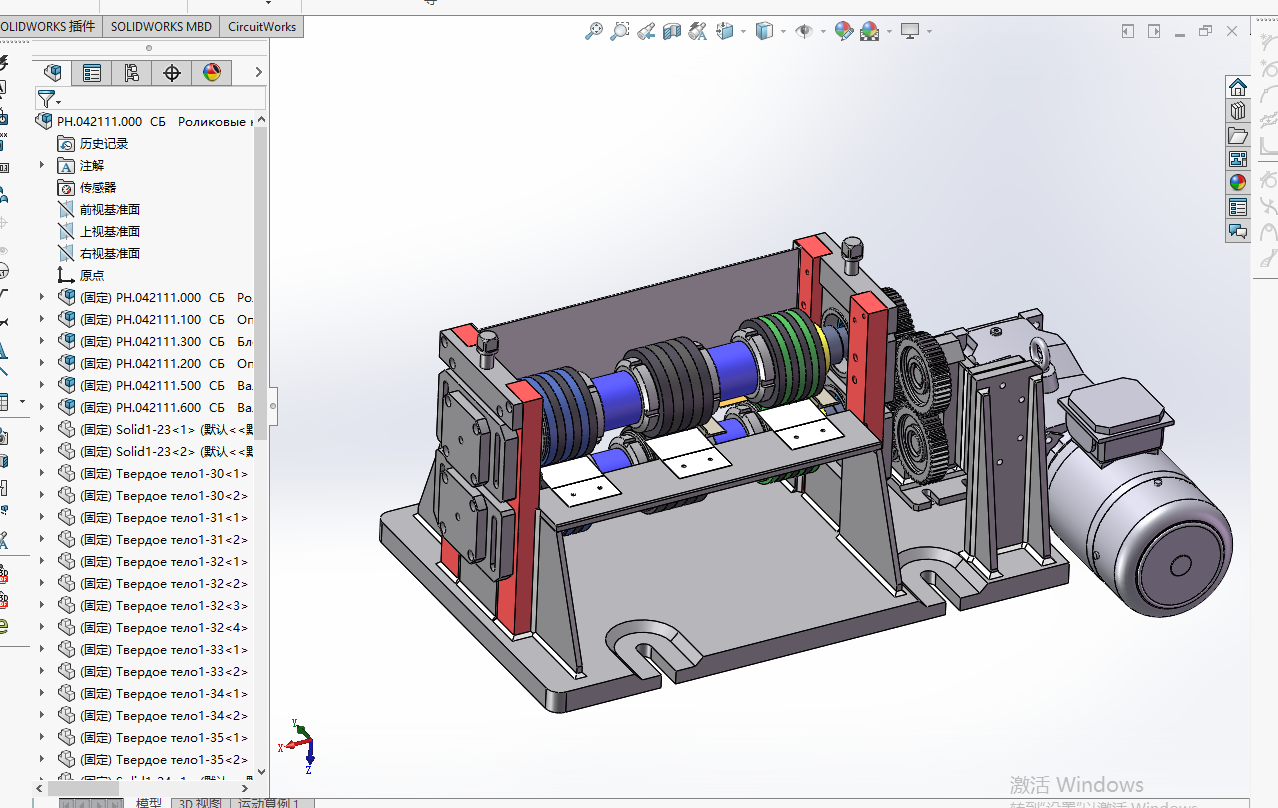Open the View Palette task pane tab

pyautogui.click(x=1238, y=158)
